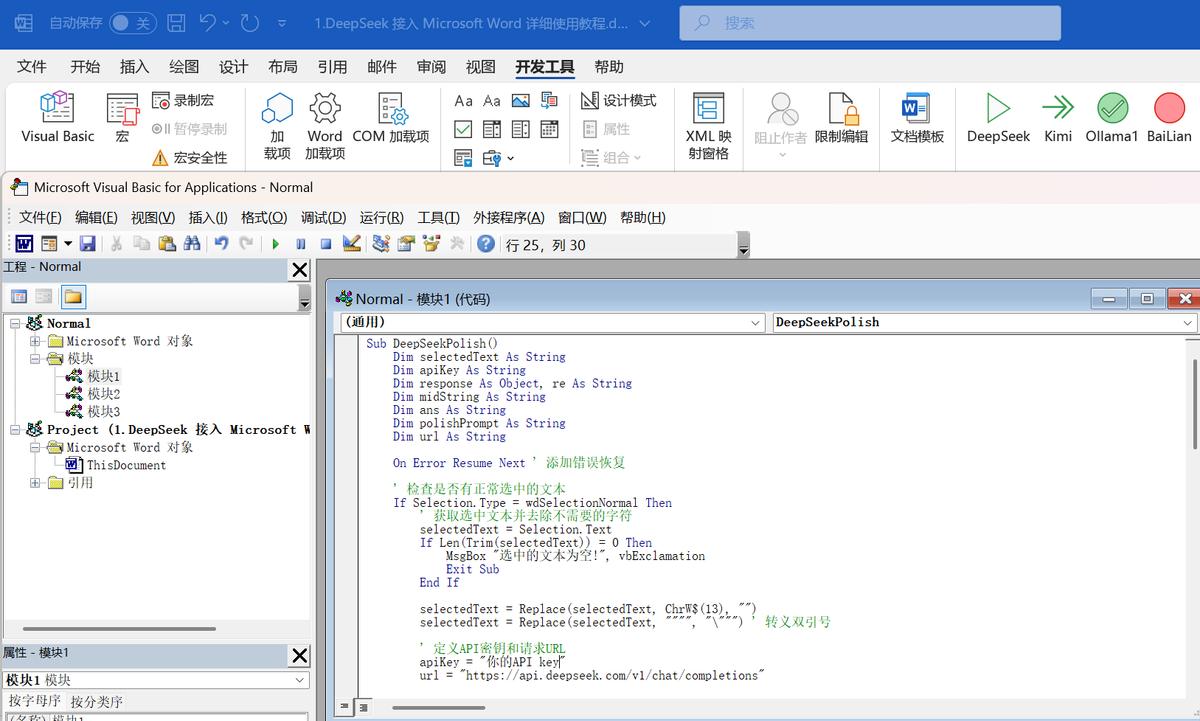Click View Microsoft Word icon in VBA toolbar
Viewport: 1200px width, 721px height.
tap(24, 244)
